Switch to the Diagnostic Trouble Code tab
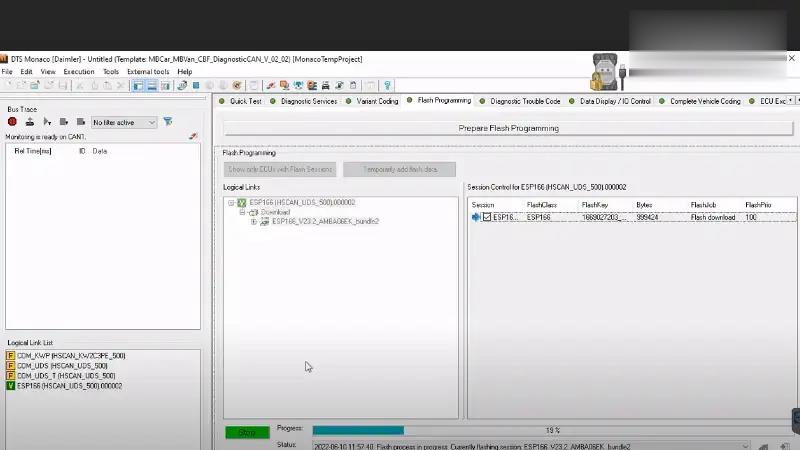 click(x=520, y=101)
